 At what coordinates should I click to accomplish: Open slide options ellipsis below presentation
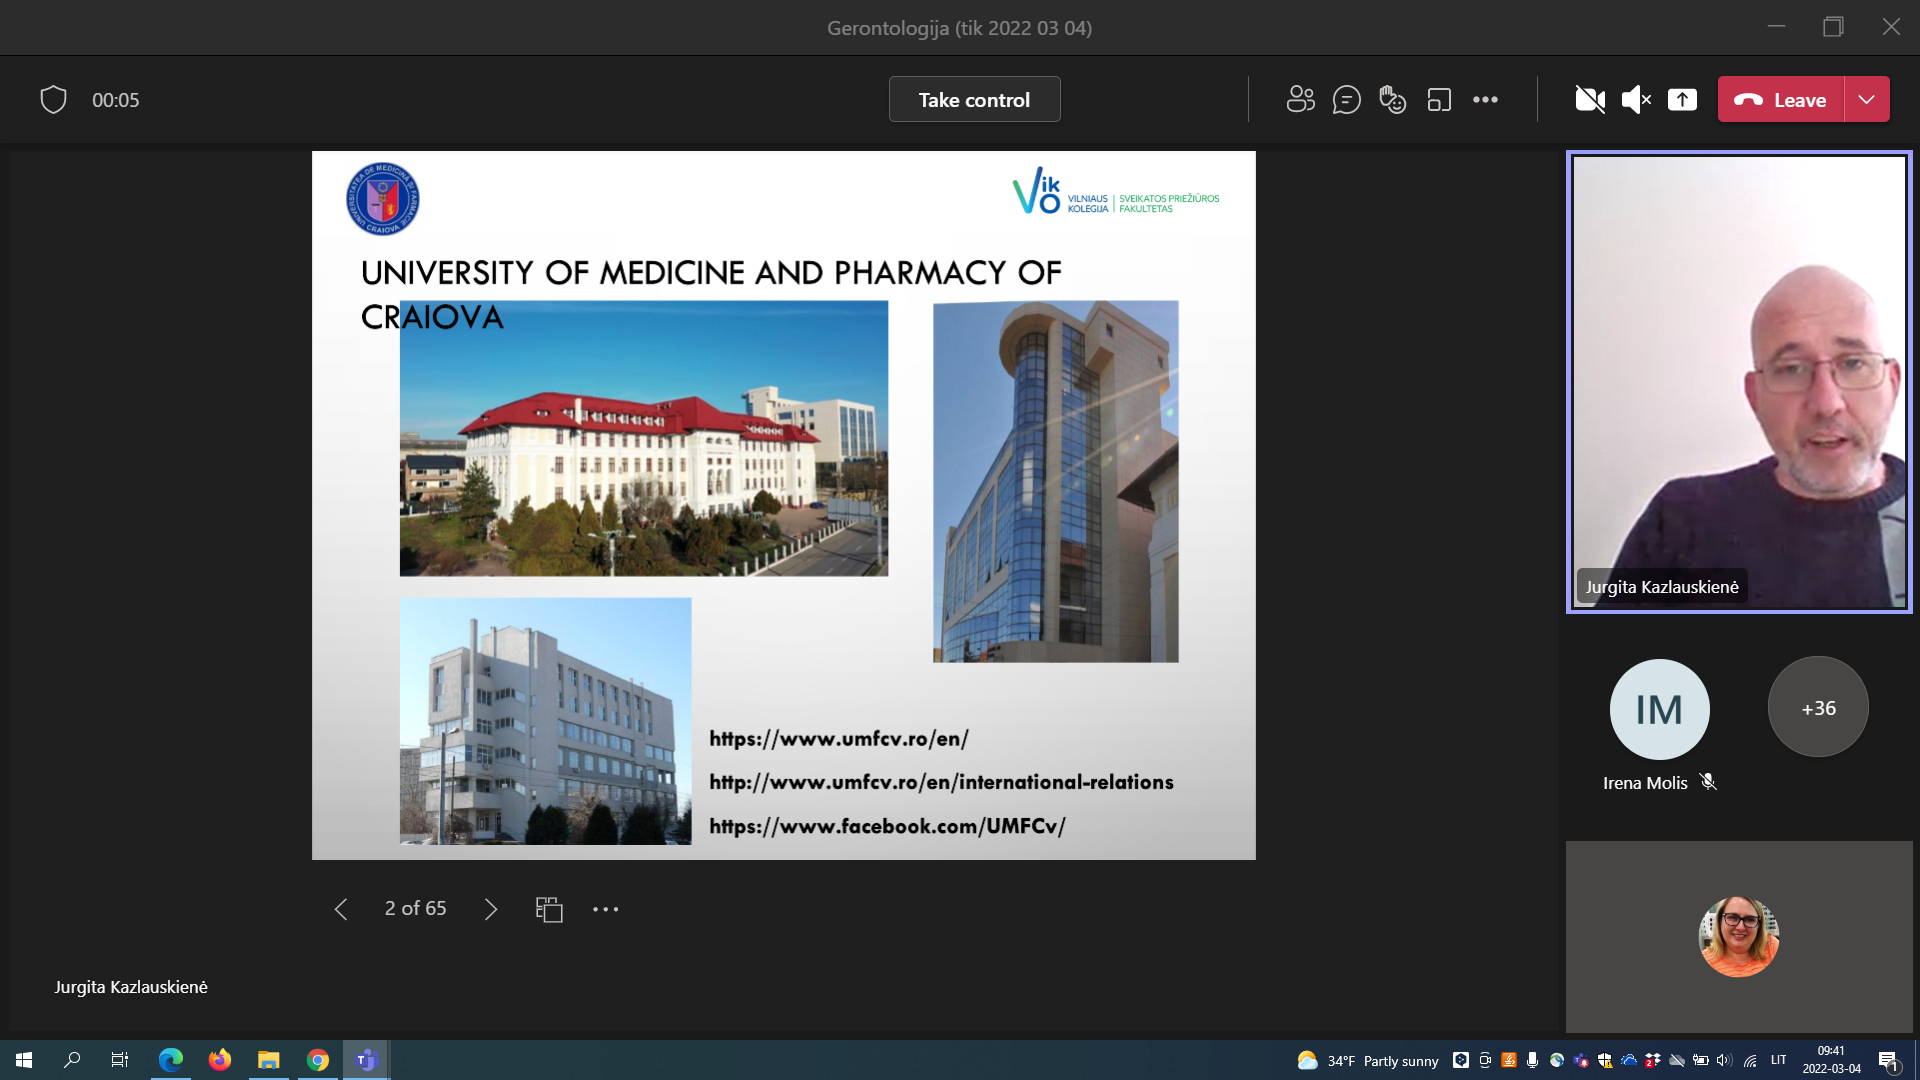(605, 909)
